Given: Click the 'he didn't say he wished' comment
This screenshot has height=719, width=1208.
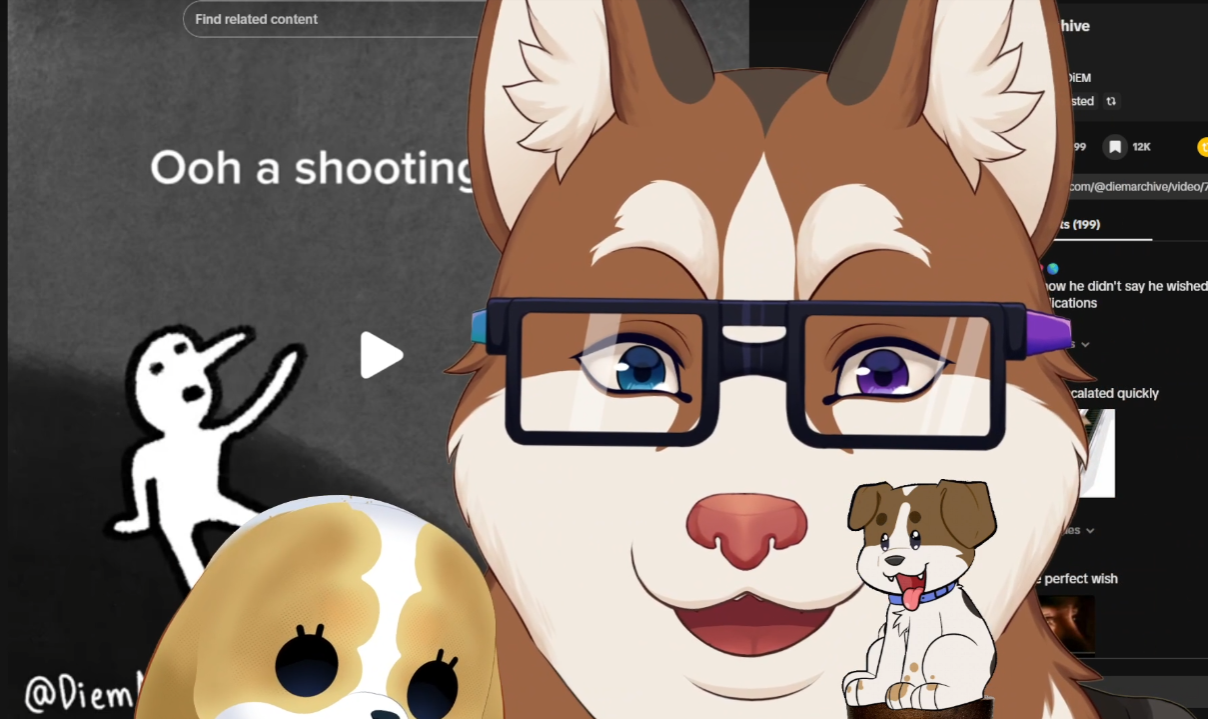Looking at the screenshot, I should click(1124, 294).
